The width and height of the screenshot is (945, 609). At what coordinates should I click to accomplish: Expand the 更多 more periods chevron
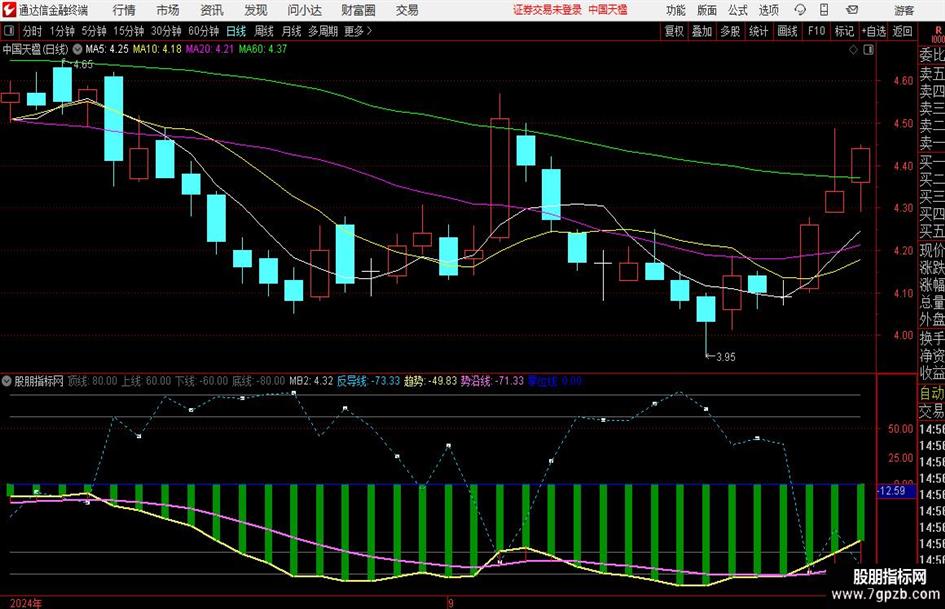(358, 31)
